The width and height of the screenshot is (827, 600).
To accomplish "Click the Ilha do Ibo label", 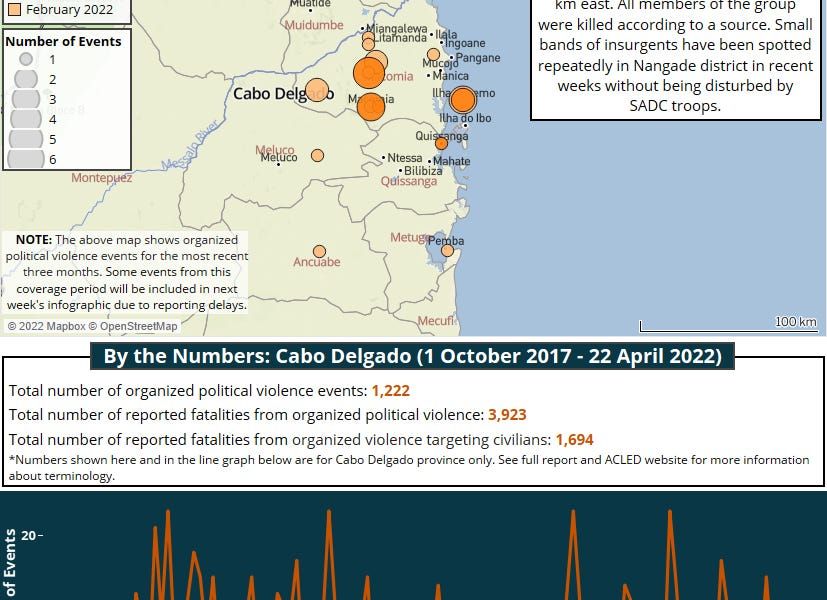I will coord(465,118).
